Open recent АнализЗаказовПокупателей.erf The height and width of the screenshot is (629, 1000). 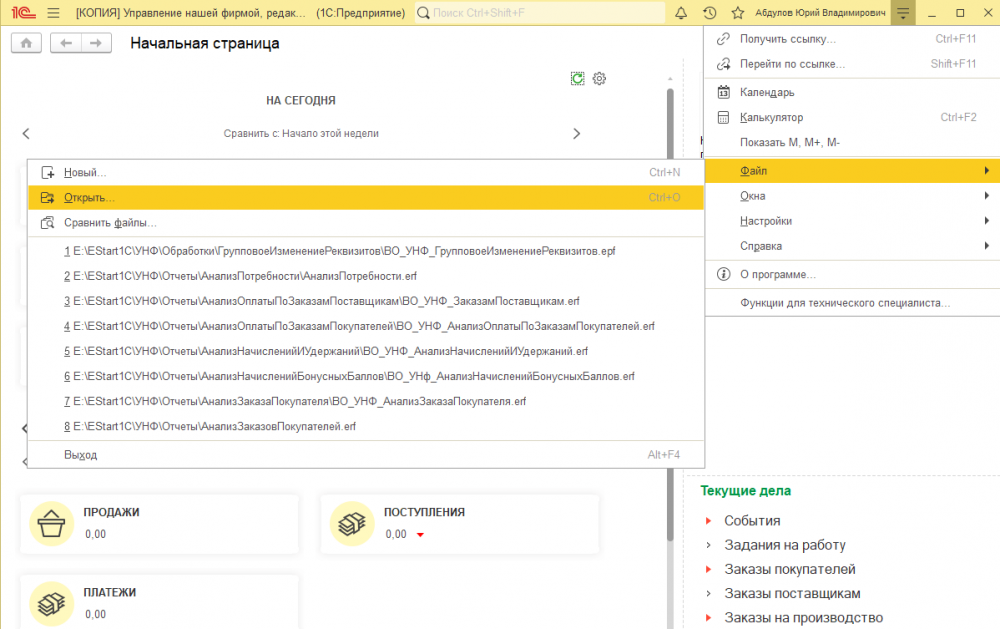(366, 426)
